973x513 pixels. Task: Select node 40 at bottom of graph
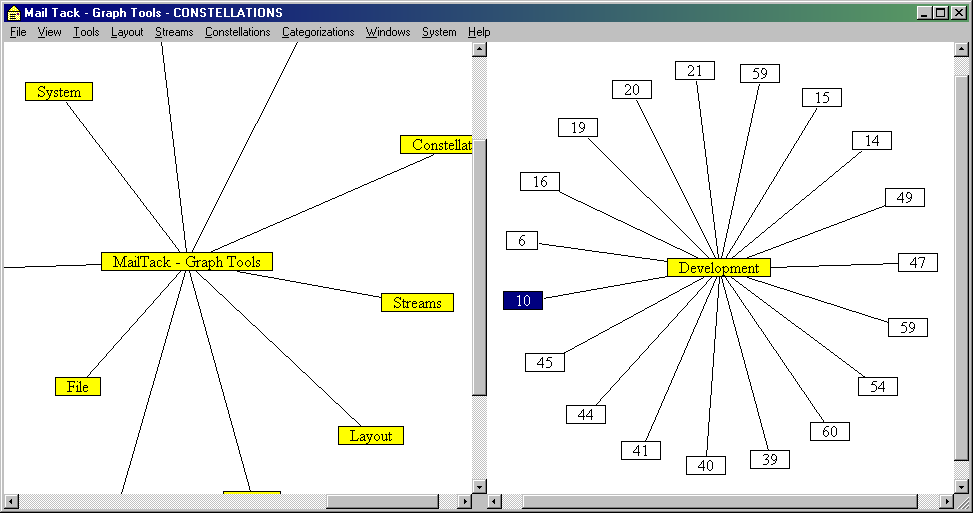pos(706,466)
